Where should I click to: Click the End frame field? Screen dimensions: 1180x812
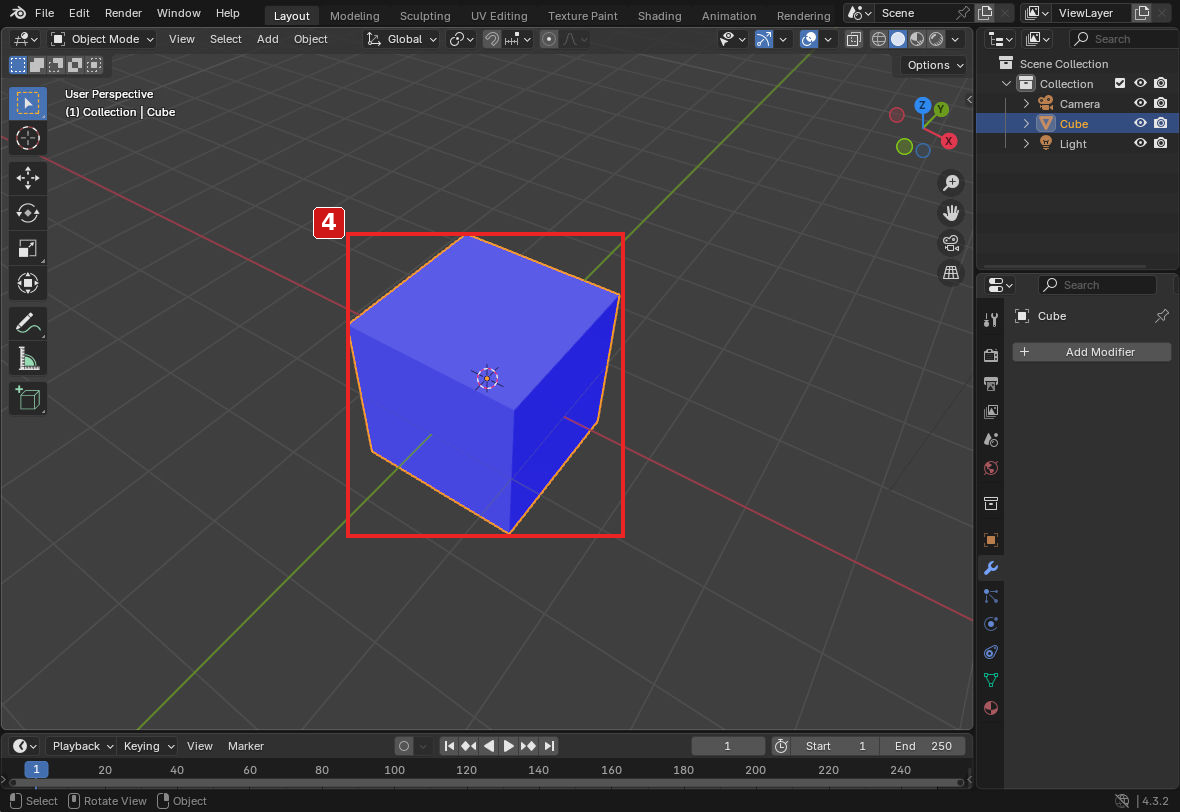(923, 746)
